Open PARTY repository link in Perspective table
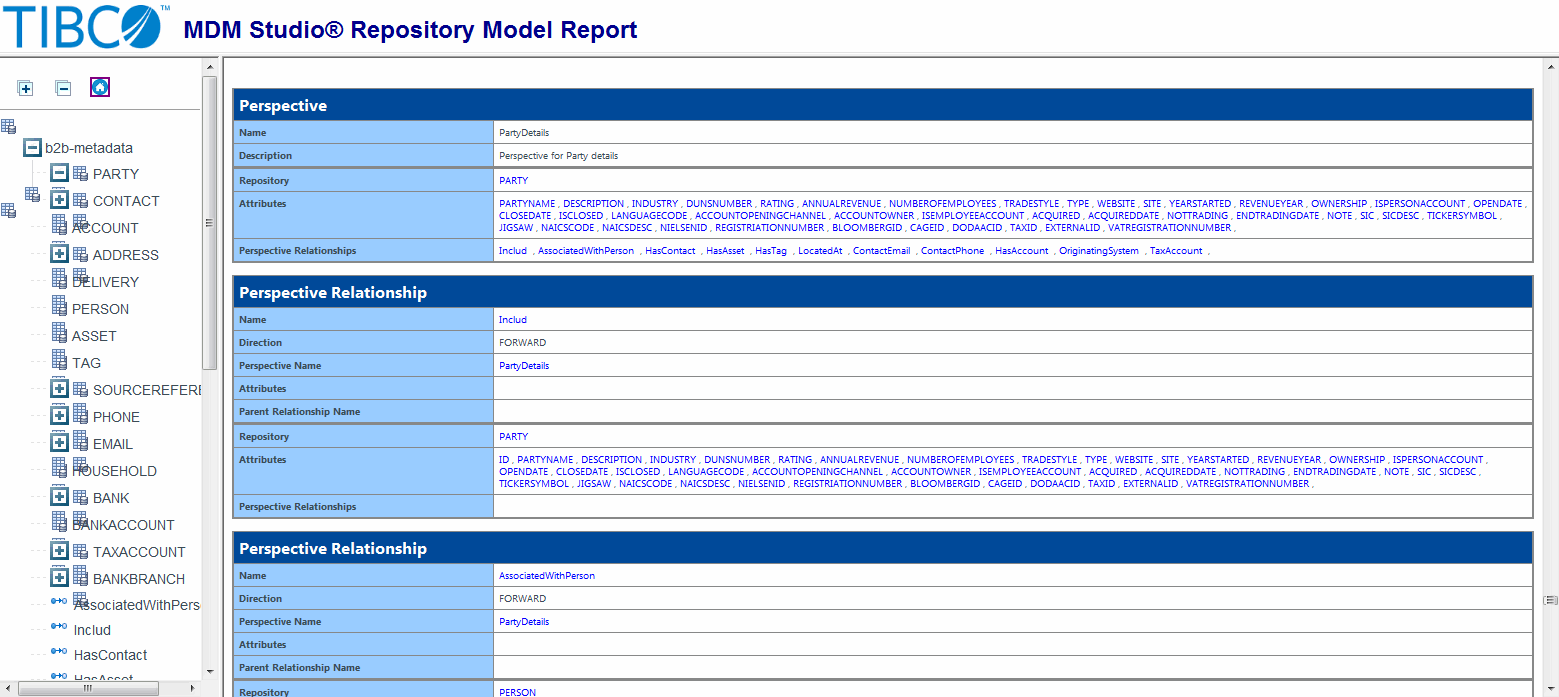This screenshot has height=697, width=1559. pos(513,181)
